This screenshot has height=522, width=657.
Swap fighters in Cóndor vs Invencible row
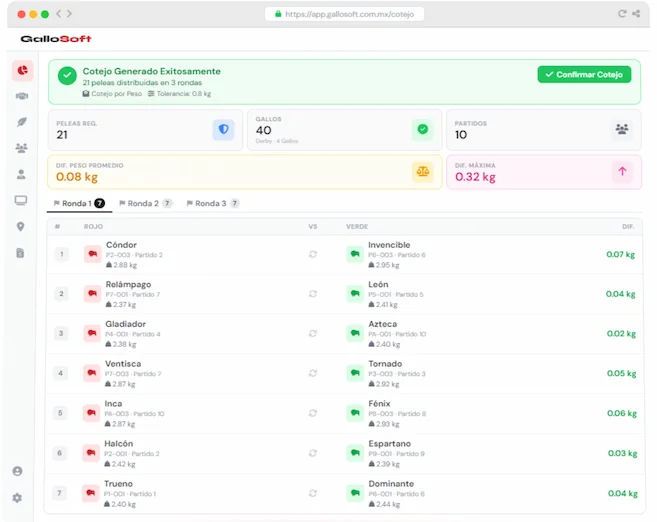click(x=313, y=254)
